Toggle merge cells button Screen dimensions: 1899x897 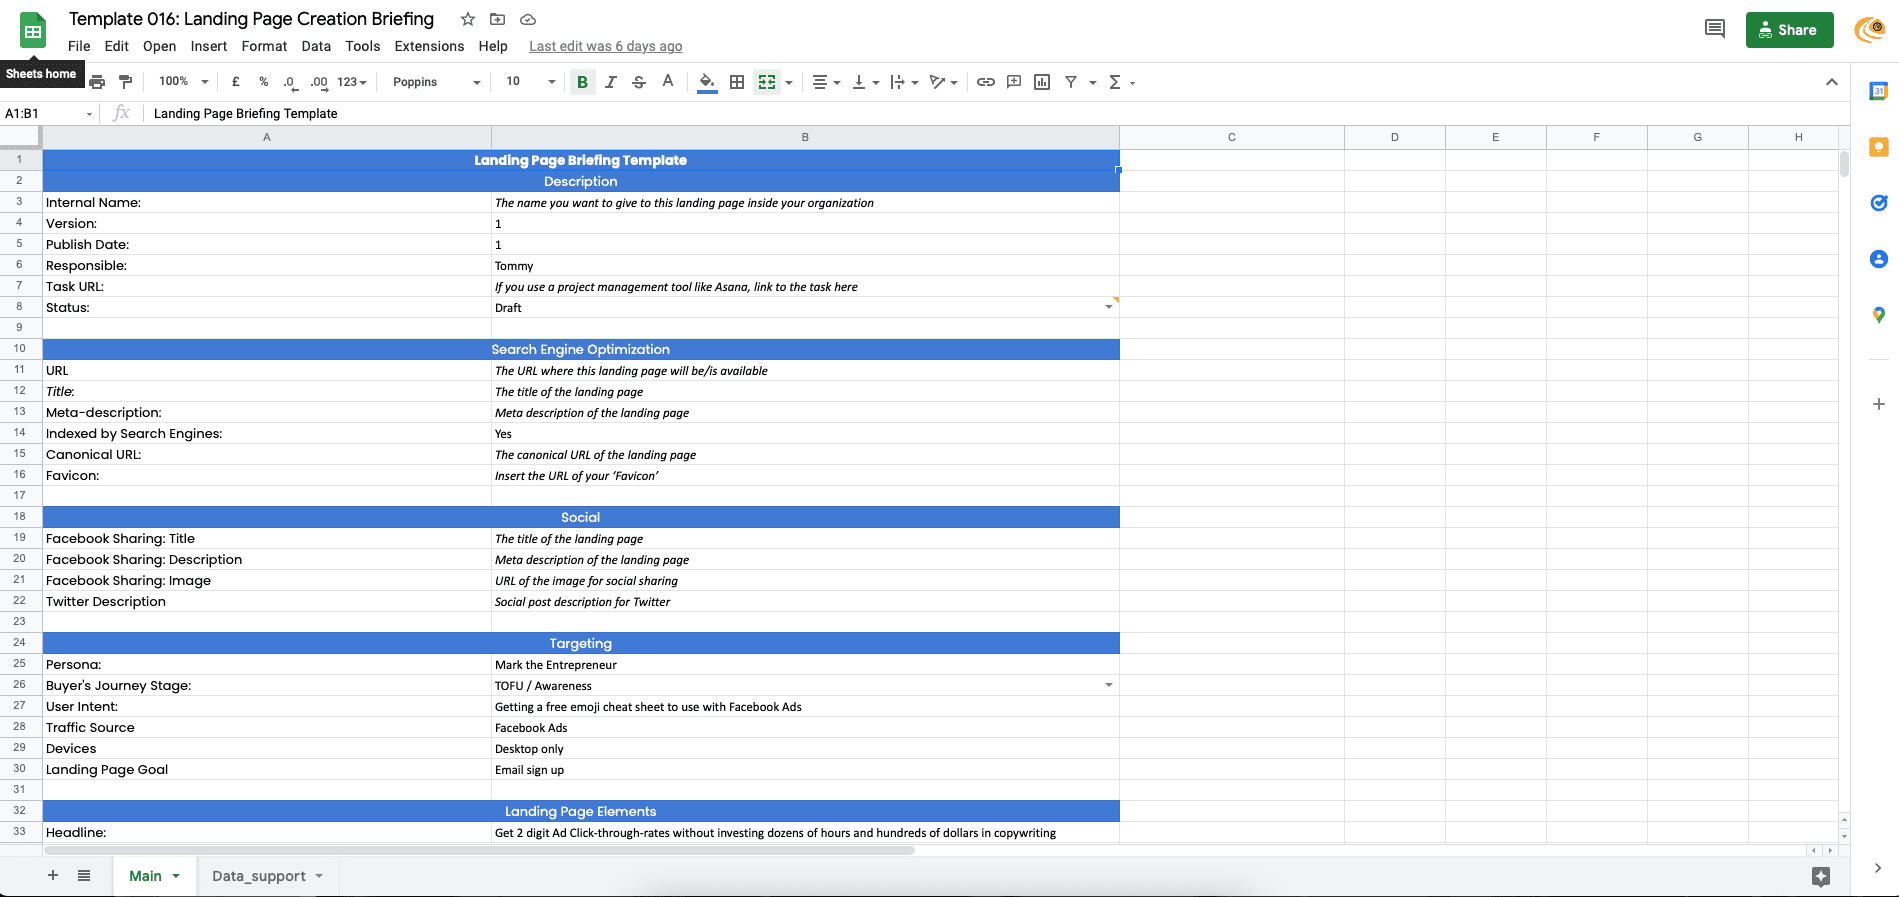pos(767,82)
